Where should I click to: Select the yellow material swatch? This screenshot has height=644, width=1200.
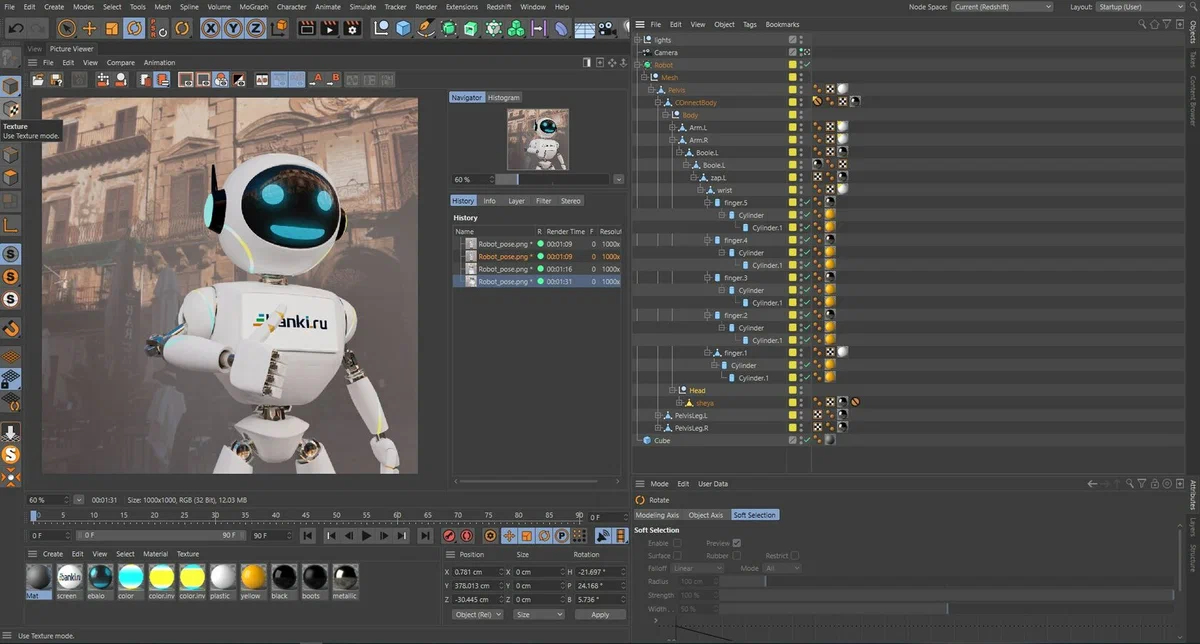pyautogui.click(x=254, y=577)
